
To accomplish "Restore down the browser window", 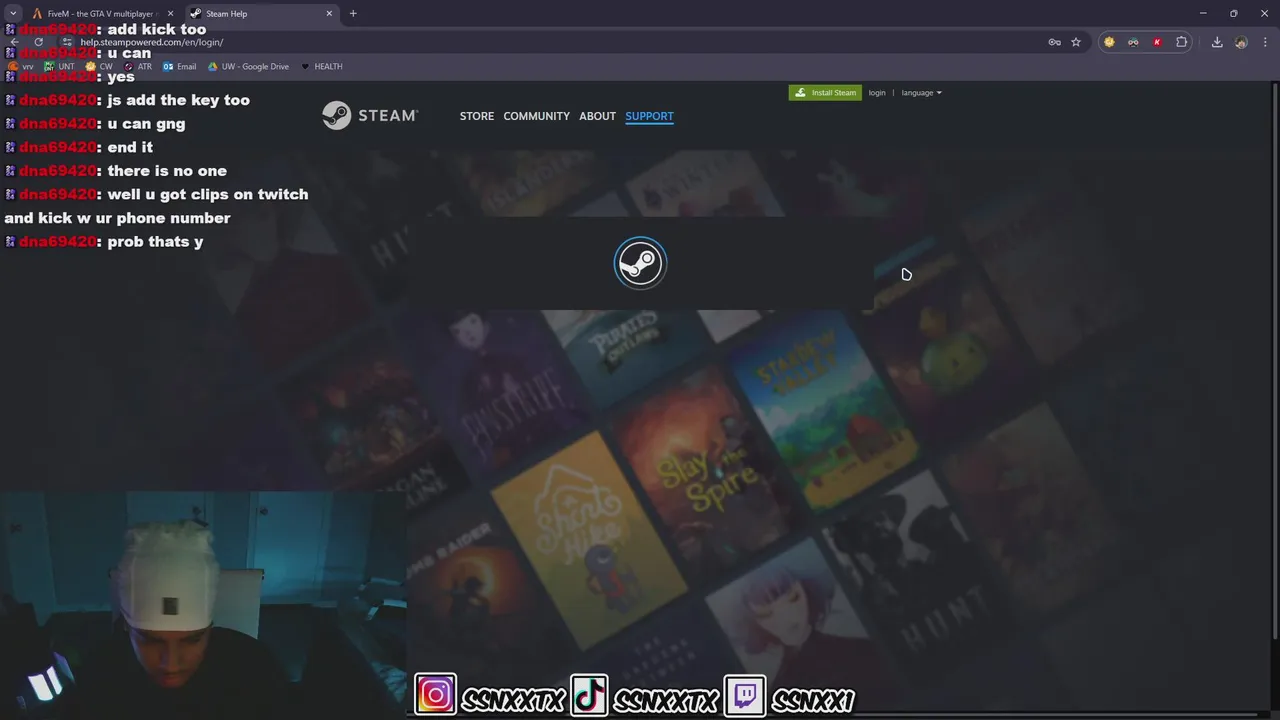I will [1233, 13].
